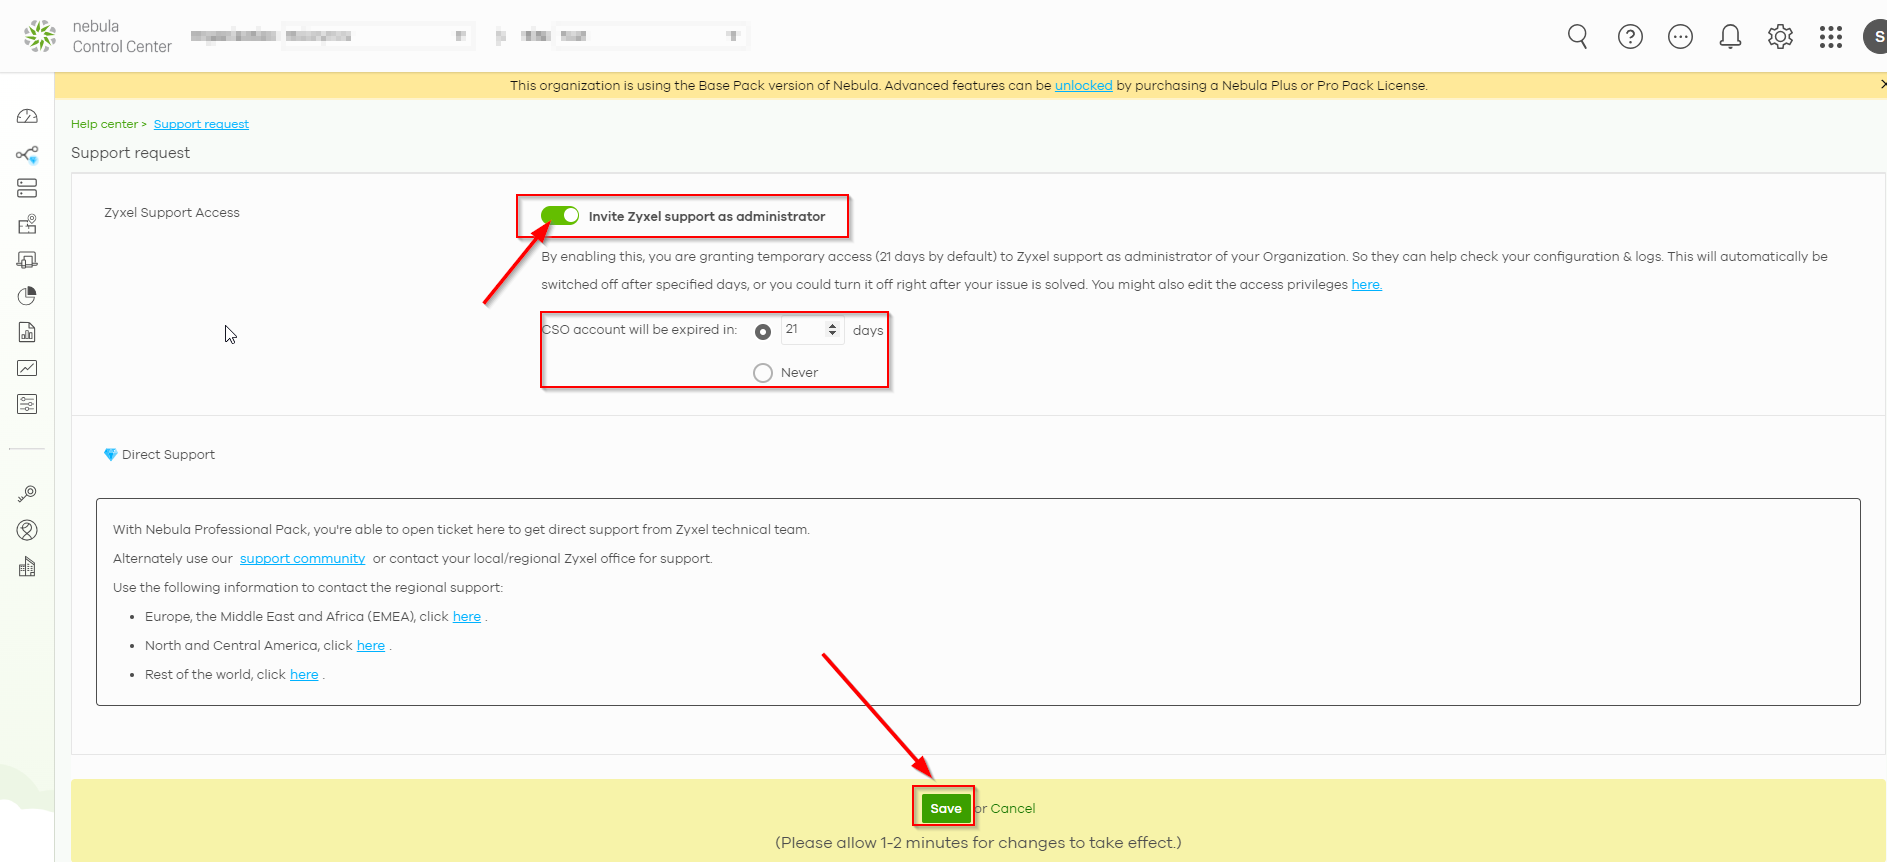The image size is (1887, 862).
Task: Click the chat bubble more icon
Action: click(1680, 37)
